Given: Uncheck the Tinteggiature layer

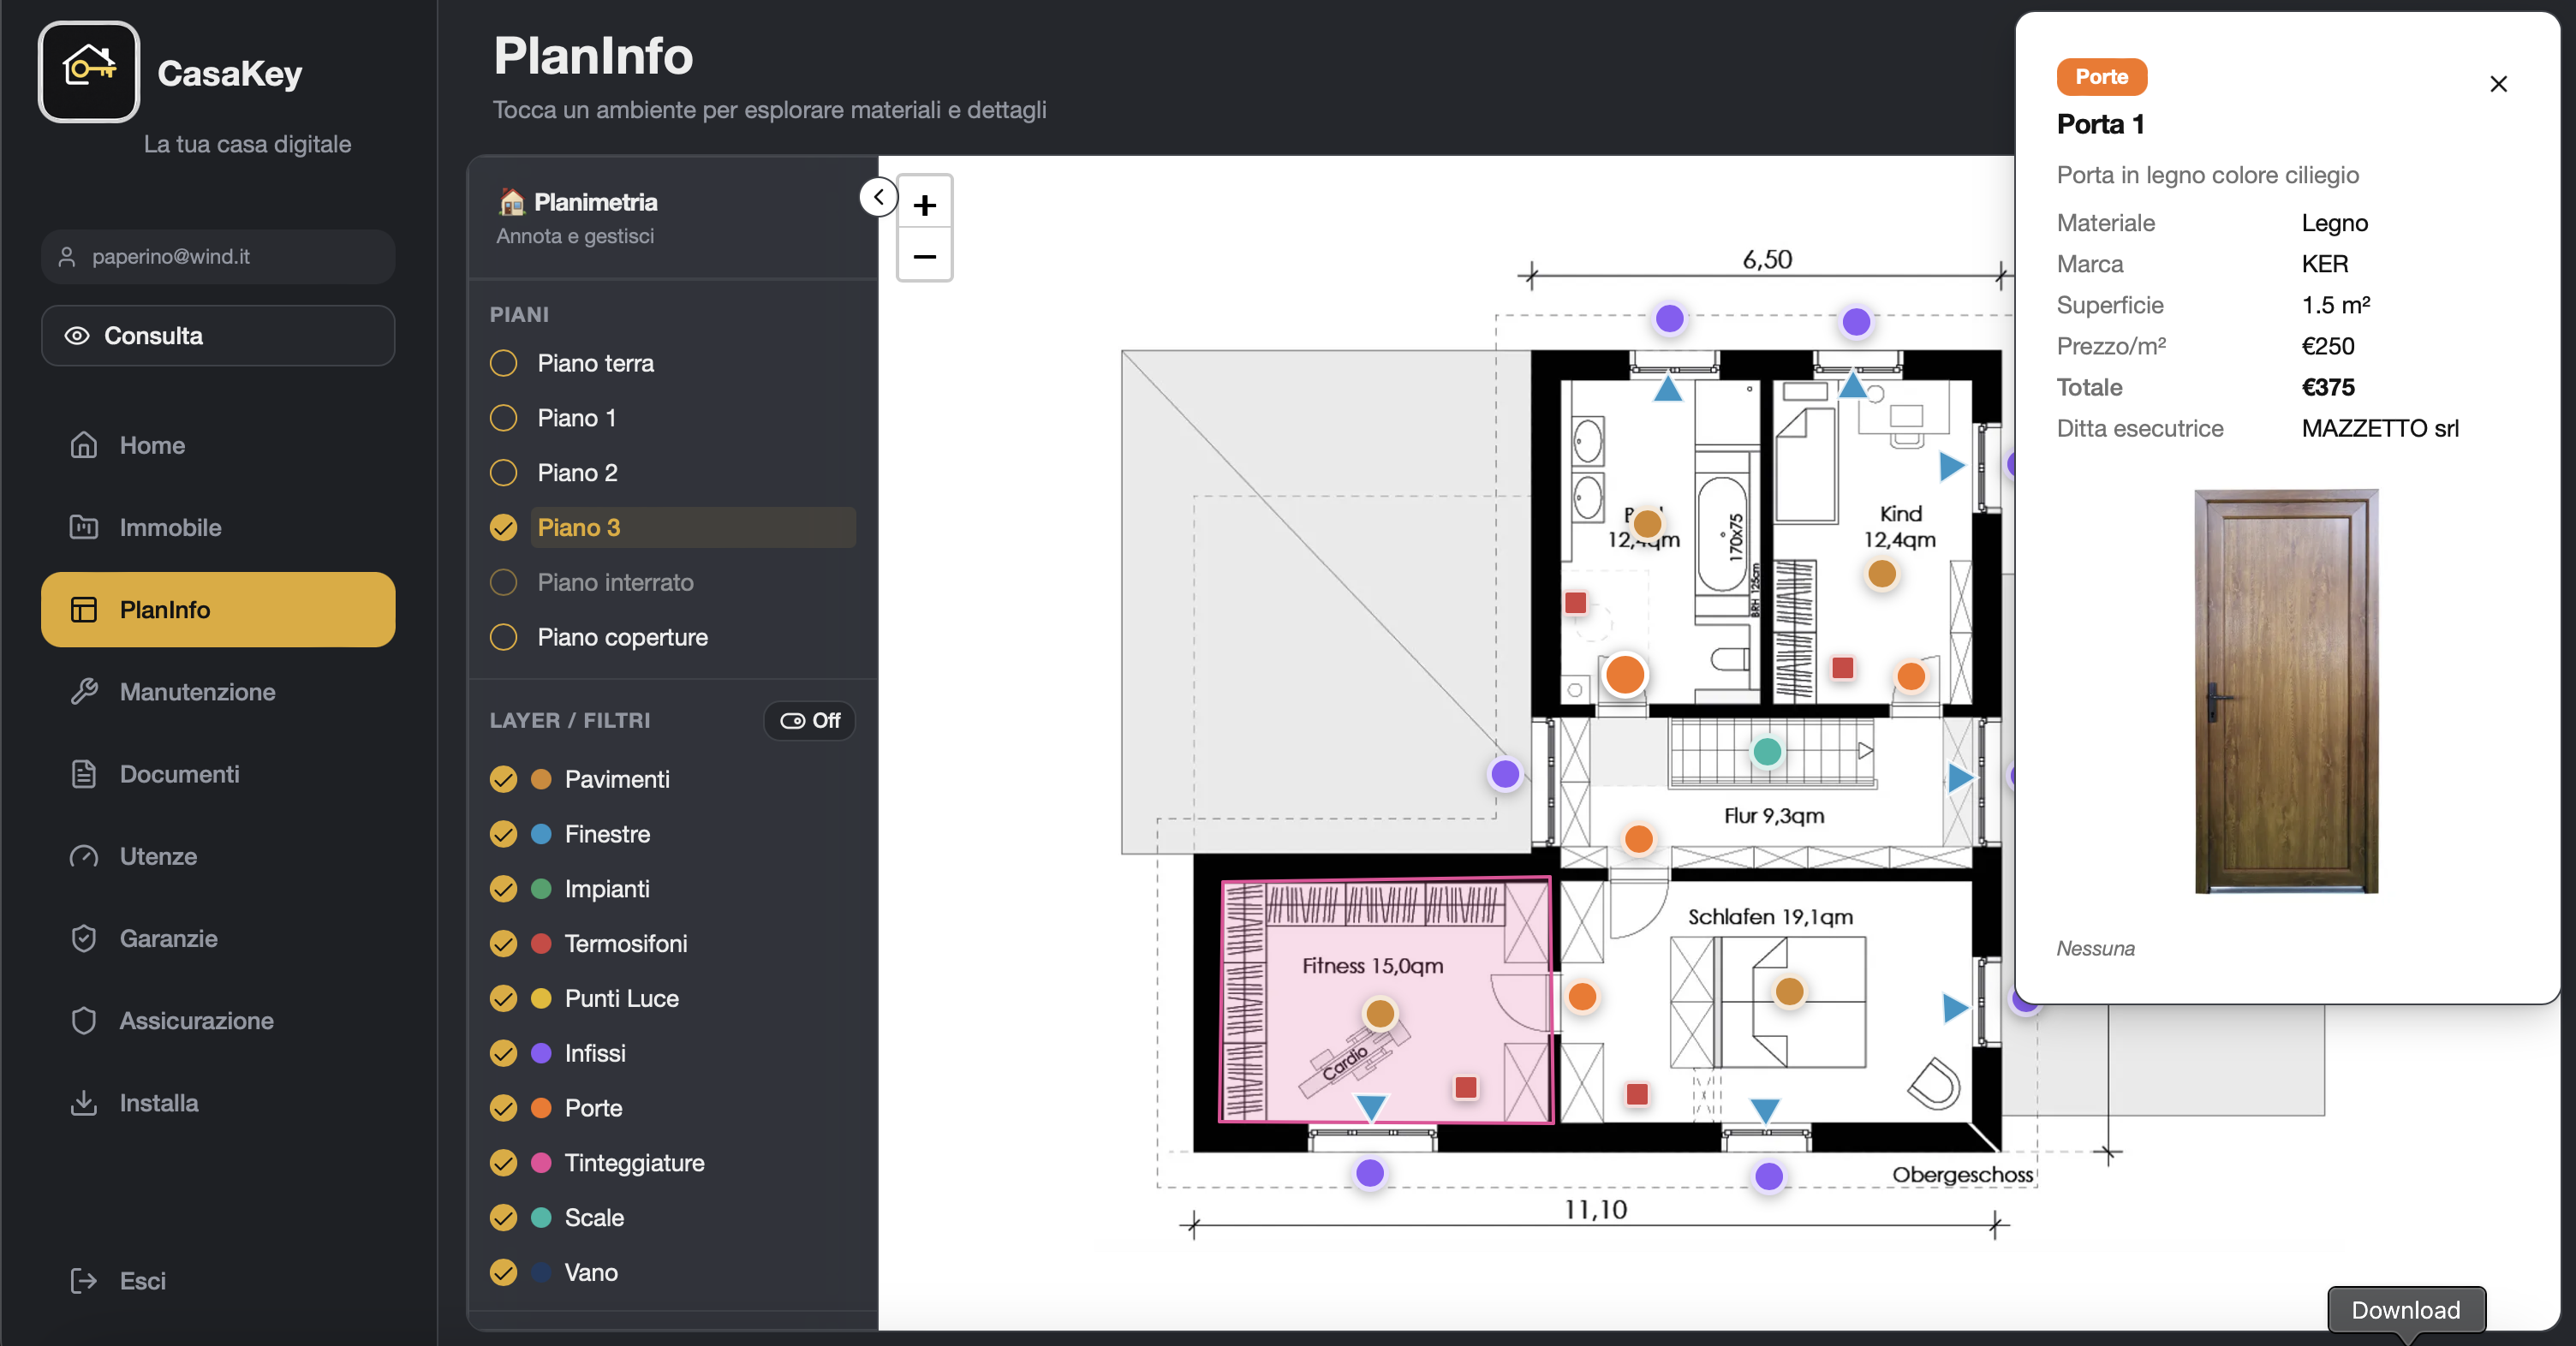Looking at the screenshot, I should click(x=503, y=1163).
